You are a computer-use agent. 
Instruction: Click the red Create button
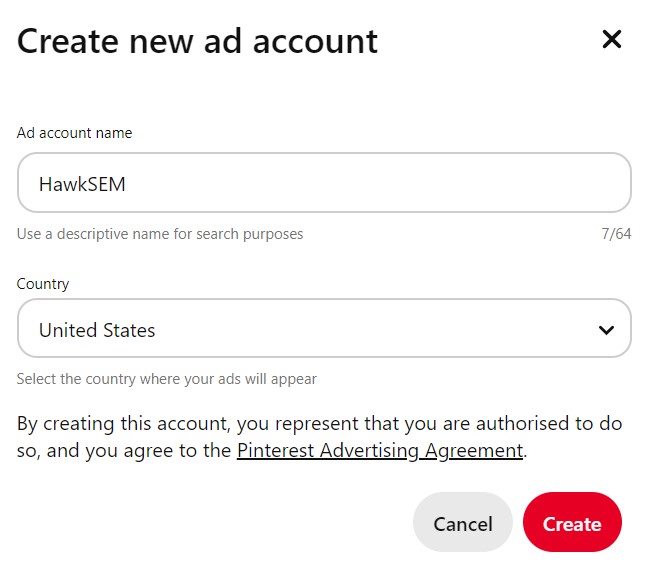coord(572,523)
